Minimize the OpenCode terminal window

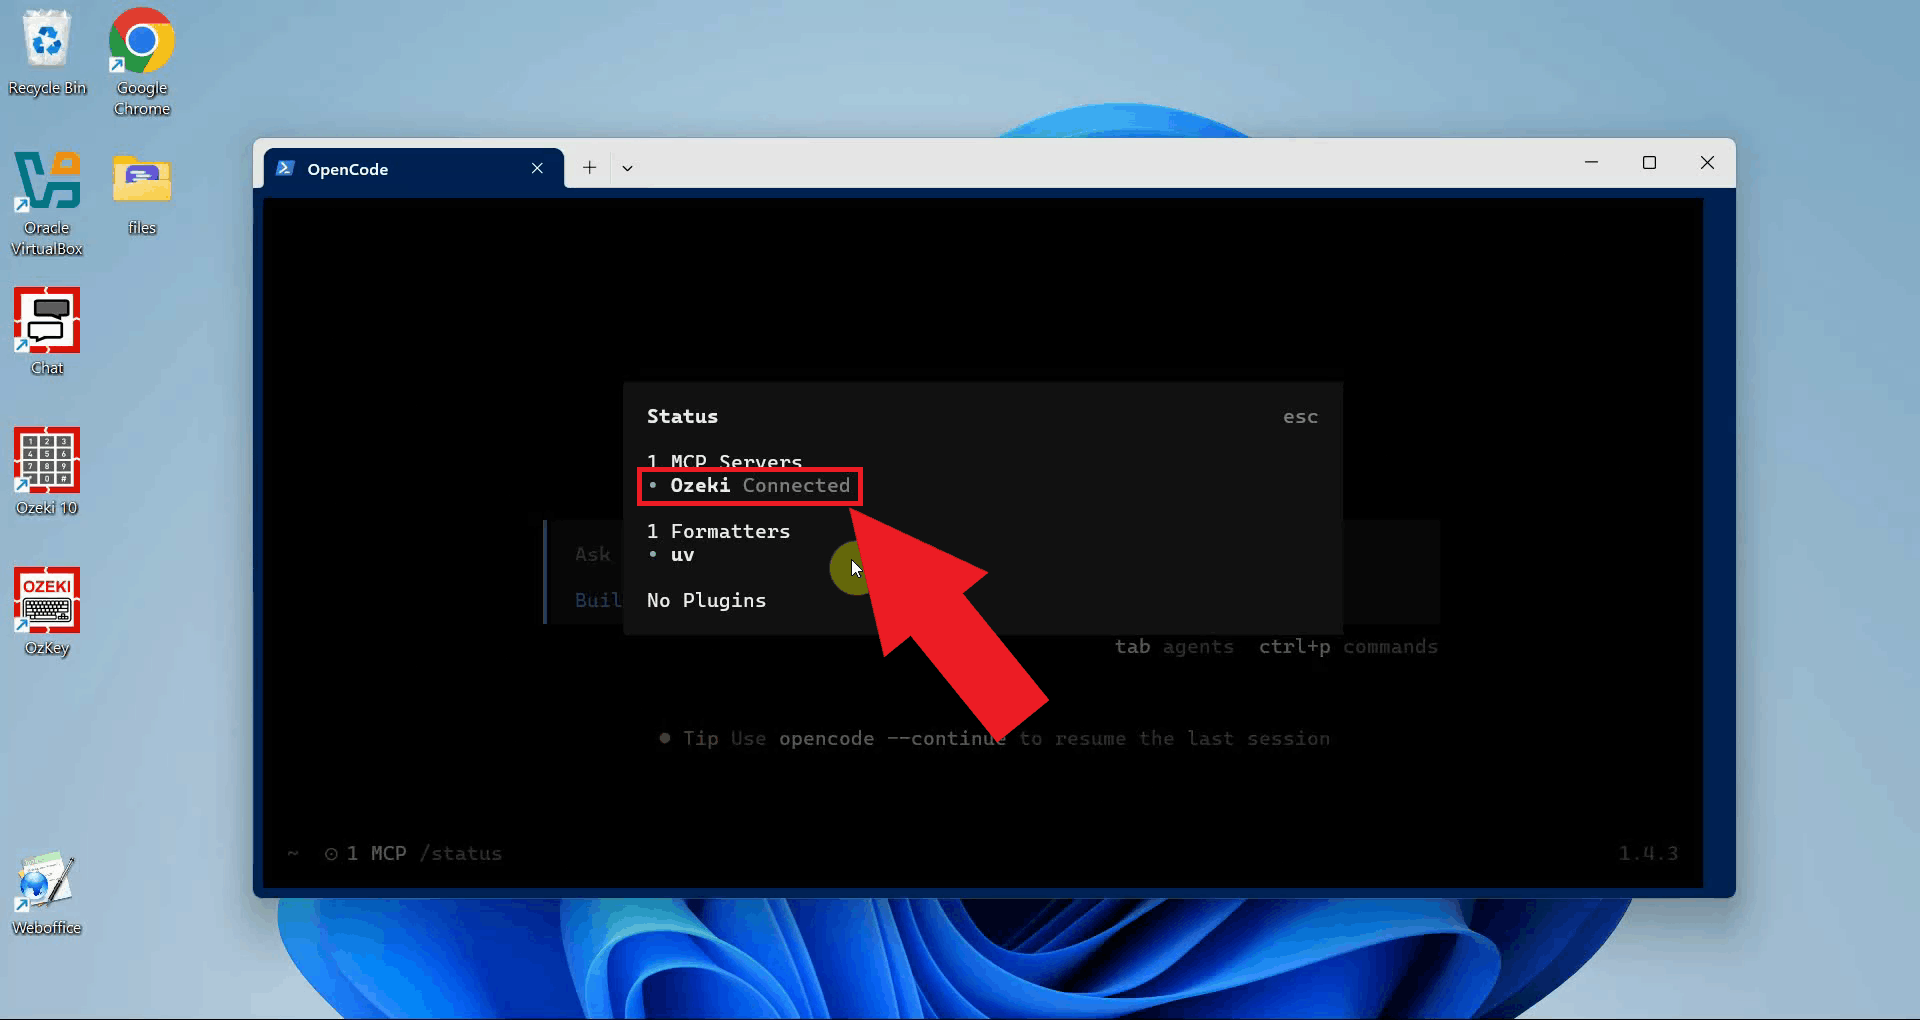point(1591,162)
